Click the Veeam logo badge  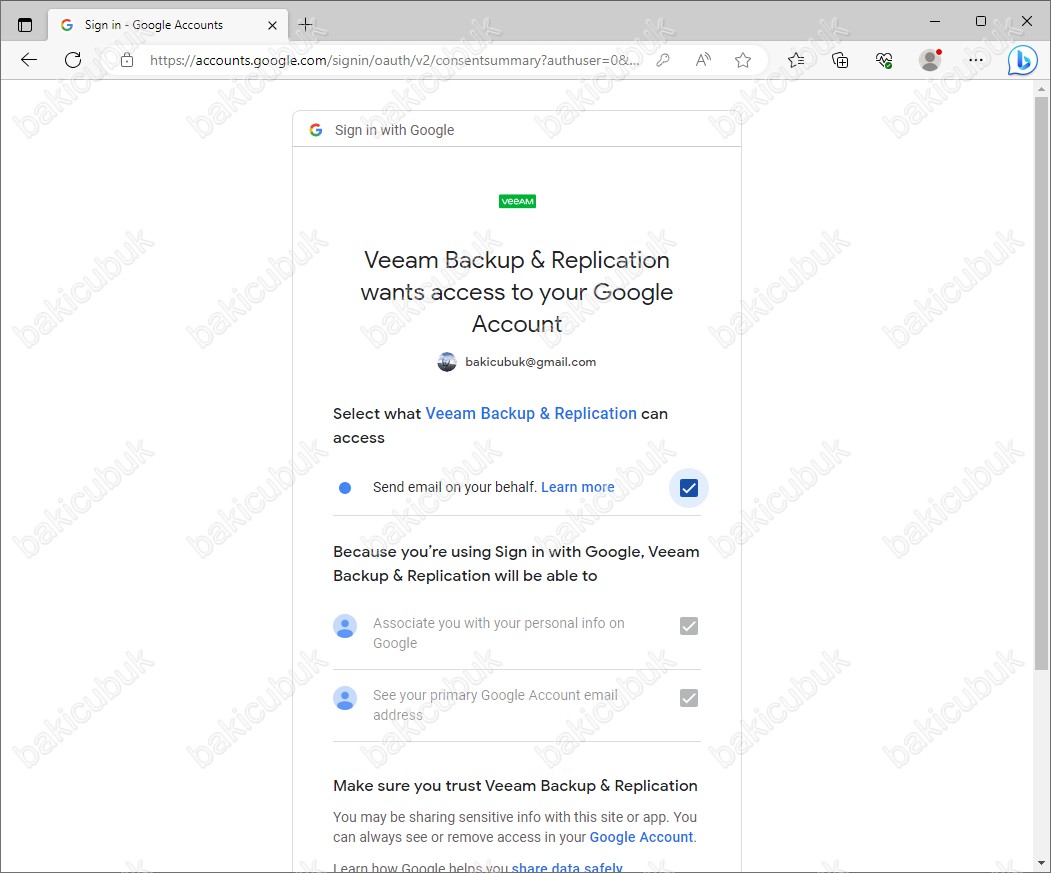[x=517, y=201]
